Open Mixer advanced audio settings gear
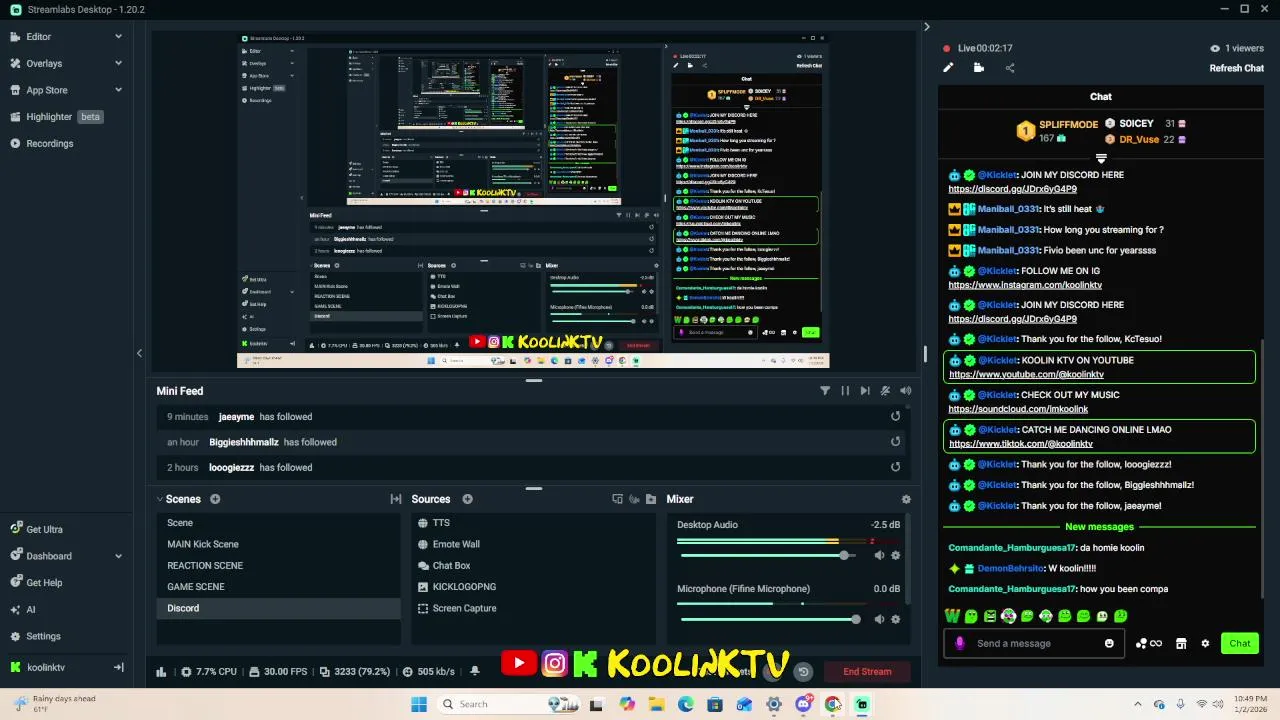Image resolution: width=1280 pixels, height=720 pixels. pos(906,499)
